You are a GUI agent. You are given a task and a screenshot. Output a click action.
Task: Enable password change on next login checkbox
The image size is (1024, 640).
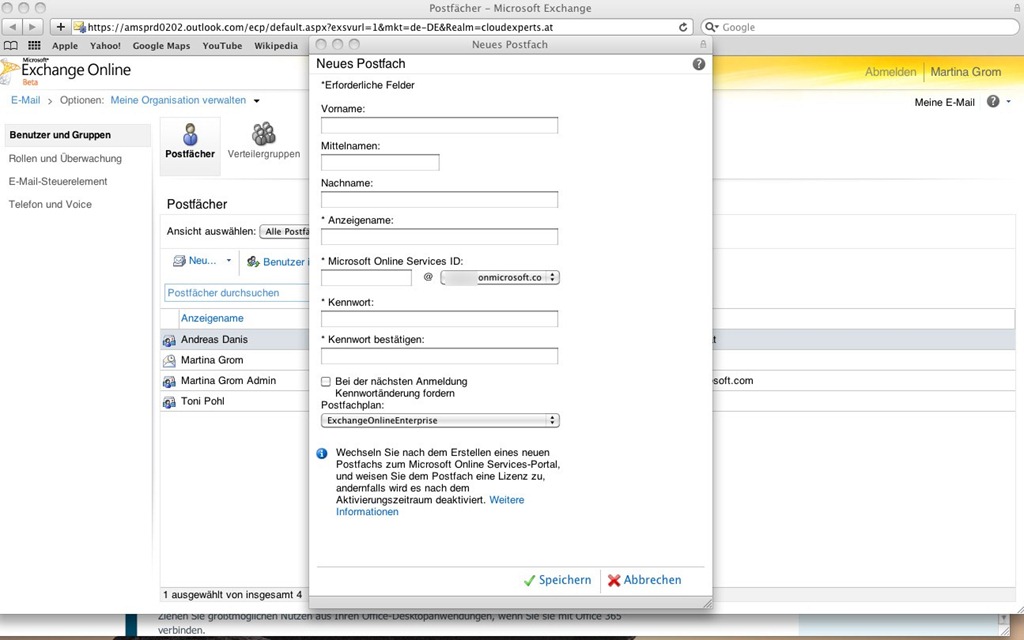pos(326,382)
